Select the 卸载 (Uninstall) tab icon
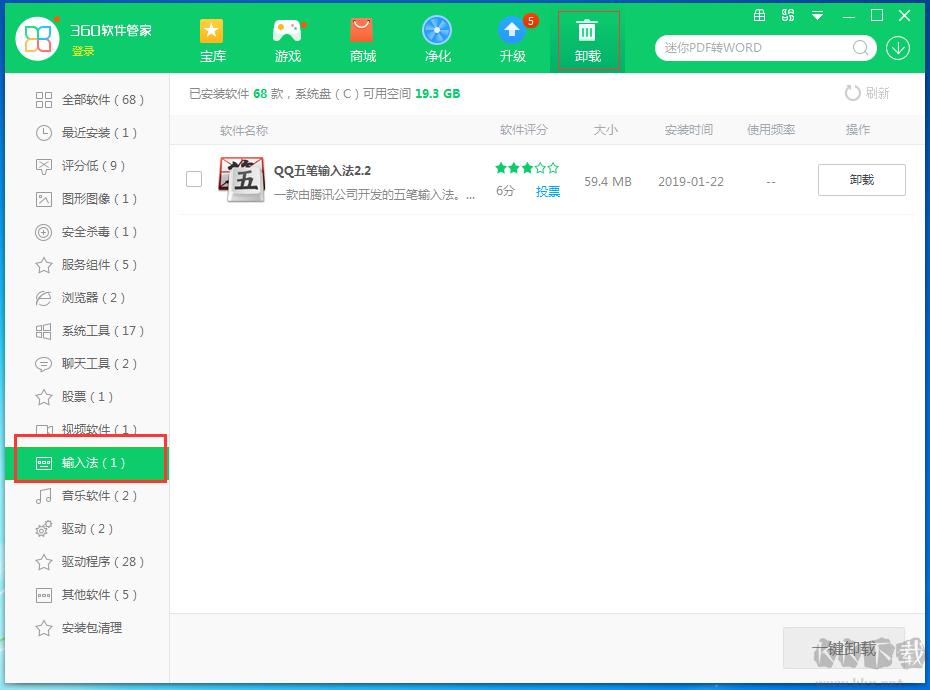Screen dimensions: 930x690 (588, 40)
